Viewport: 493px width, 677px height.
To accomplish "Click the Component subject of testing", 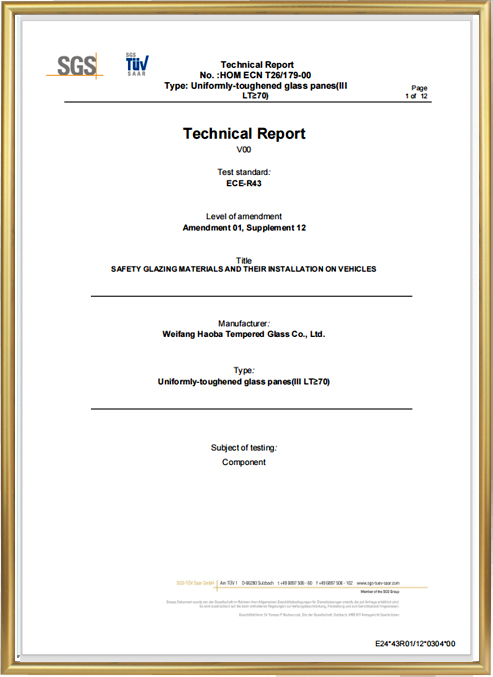I will coord(244,462).
